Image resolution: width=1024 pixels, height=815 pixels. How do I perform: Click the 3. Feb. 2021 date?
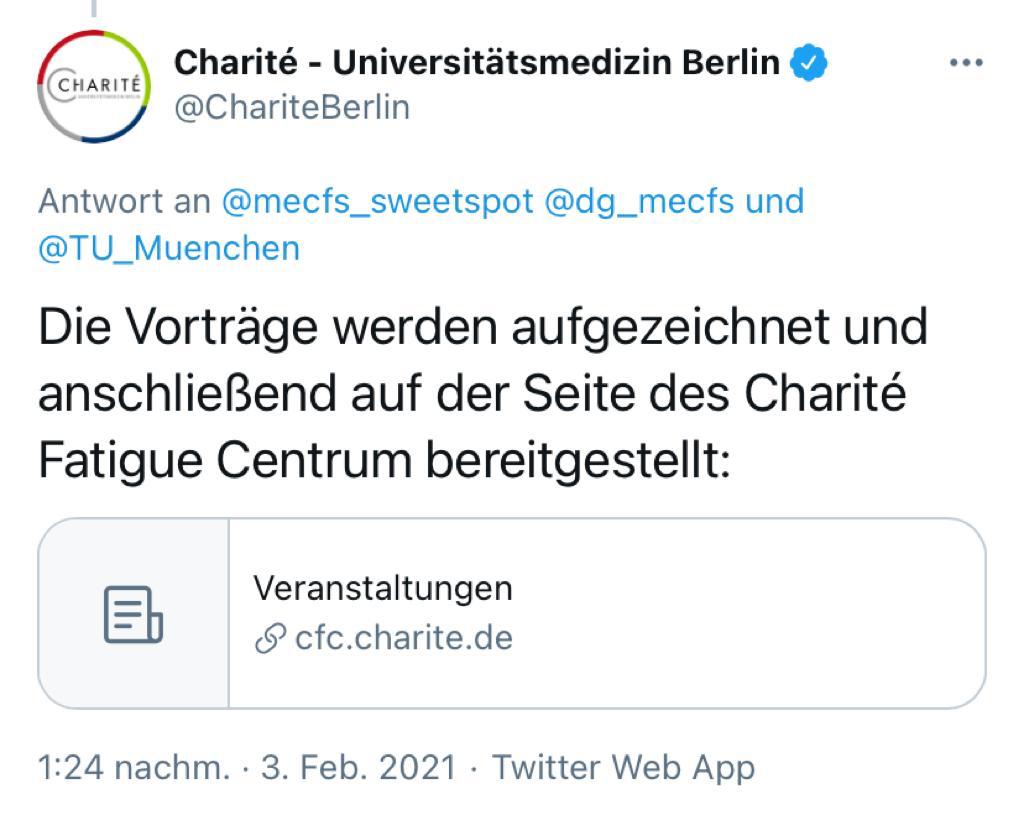click(358, 768)
